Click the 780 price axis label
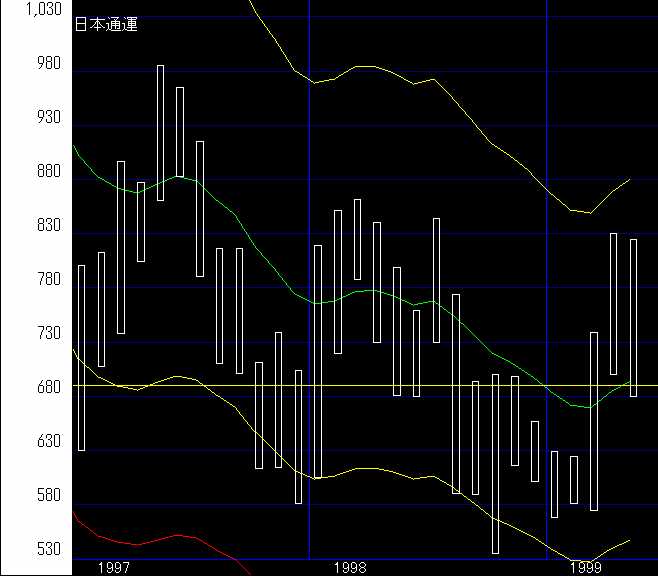The height and width of the screenshot is (578, 658). [48, 280]
